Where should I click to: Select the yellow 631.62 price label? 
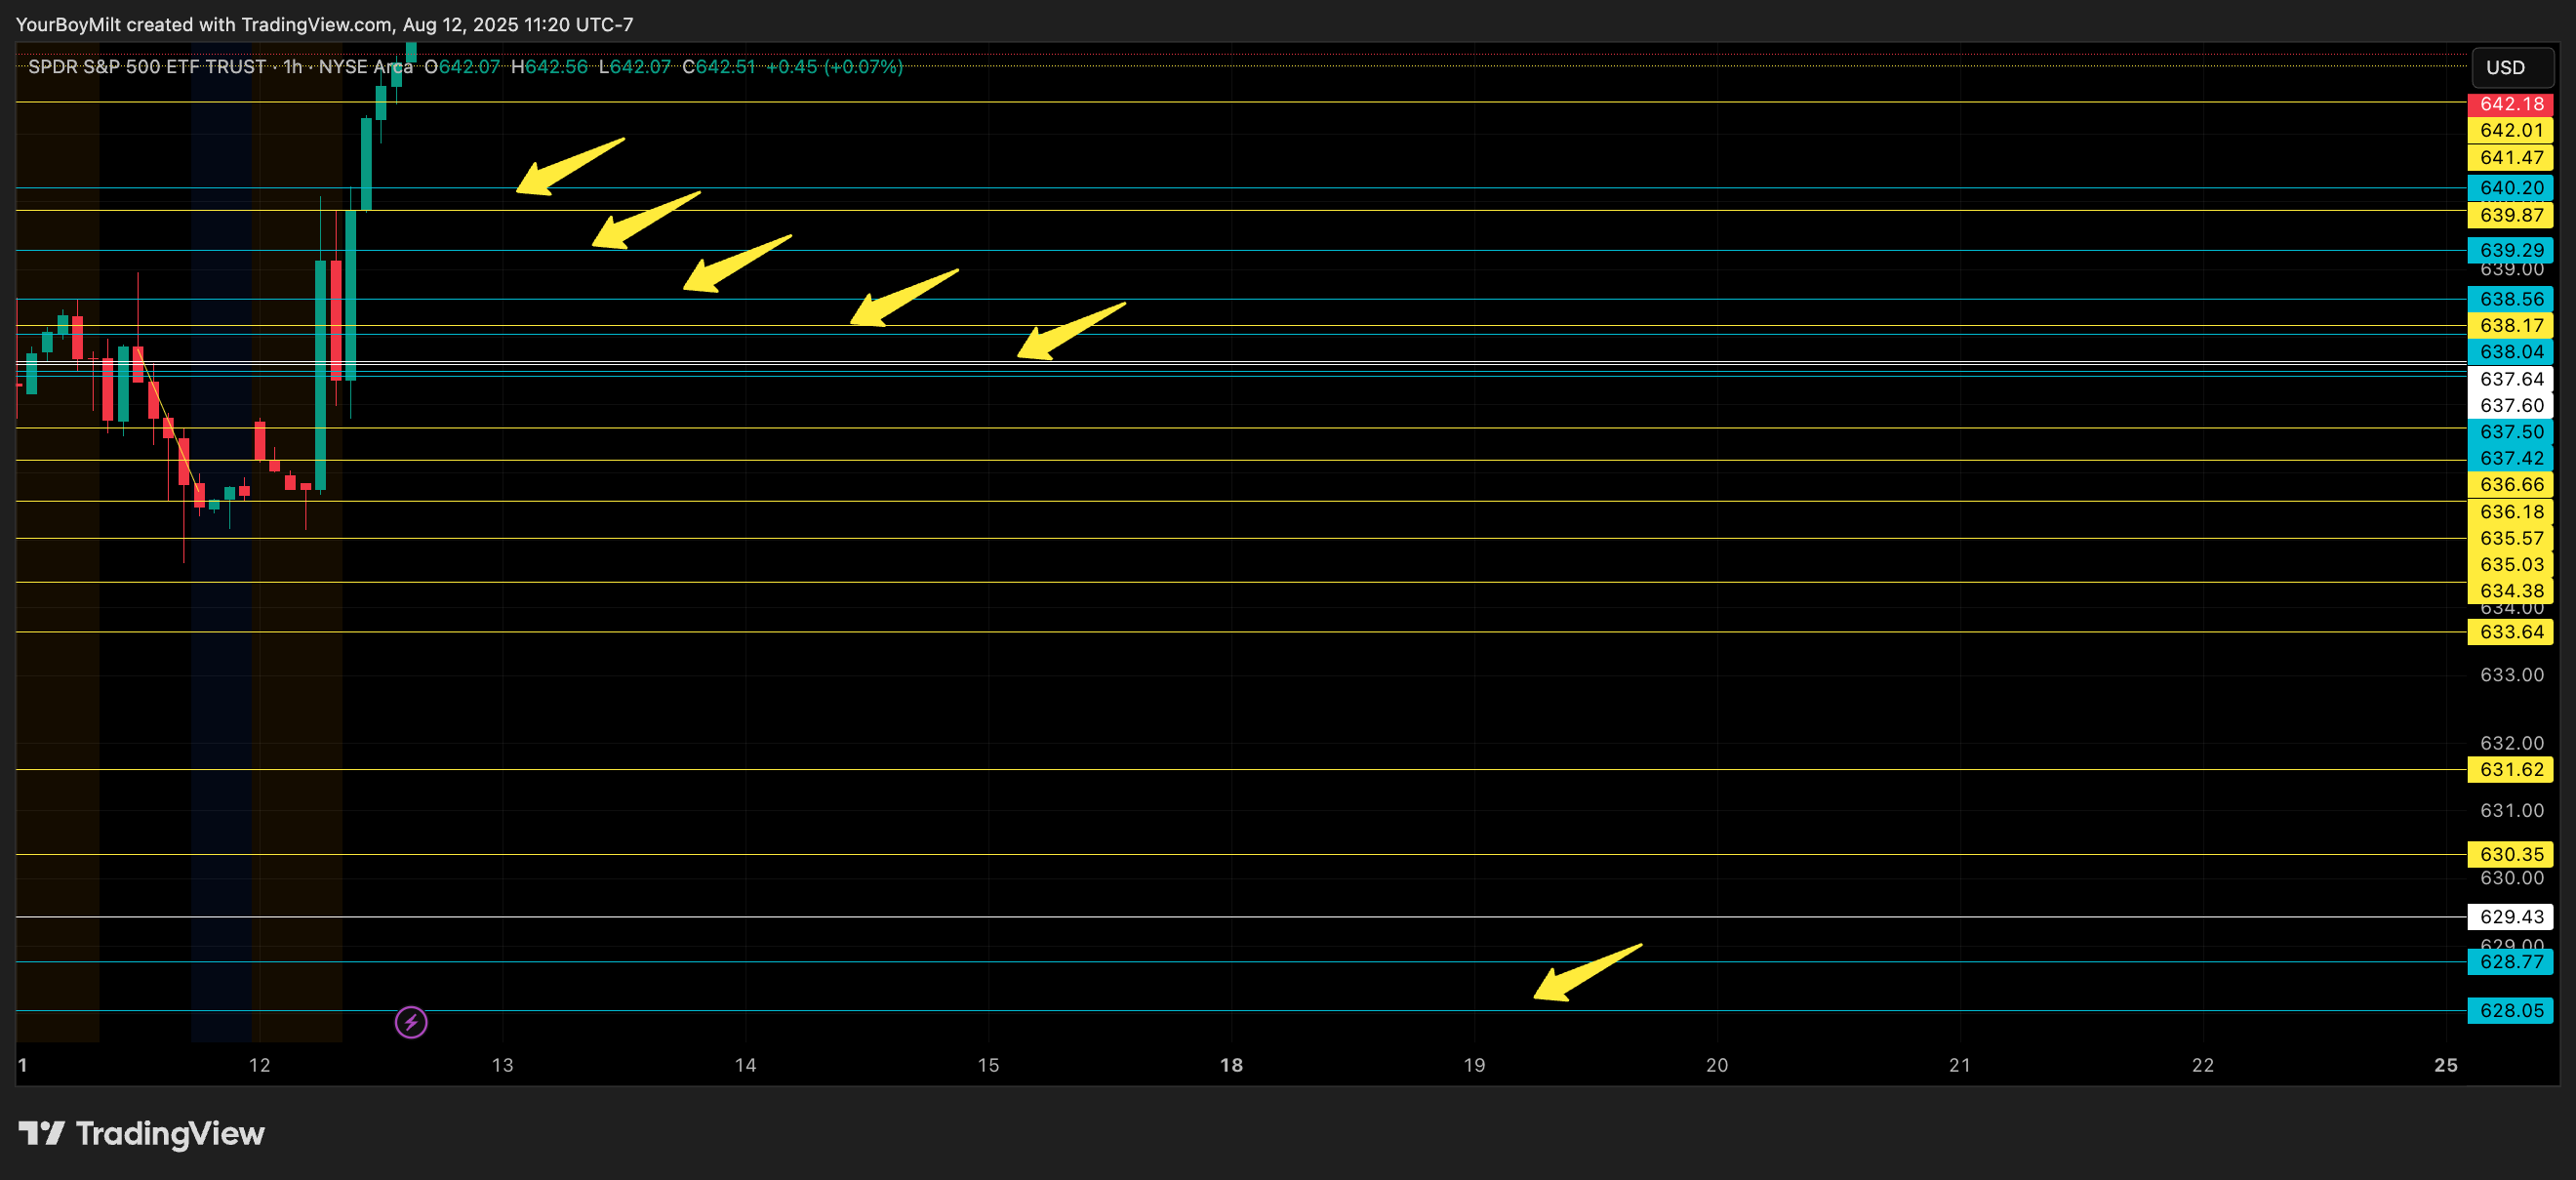pos(2510,769)
